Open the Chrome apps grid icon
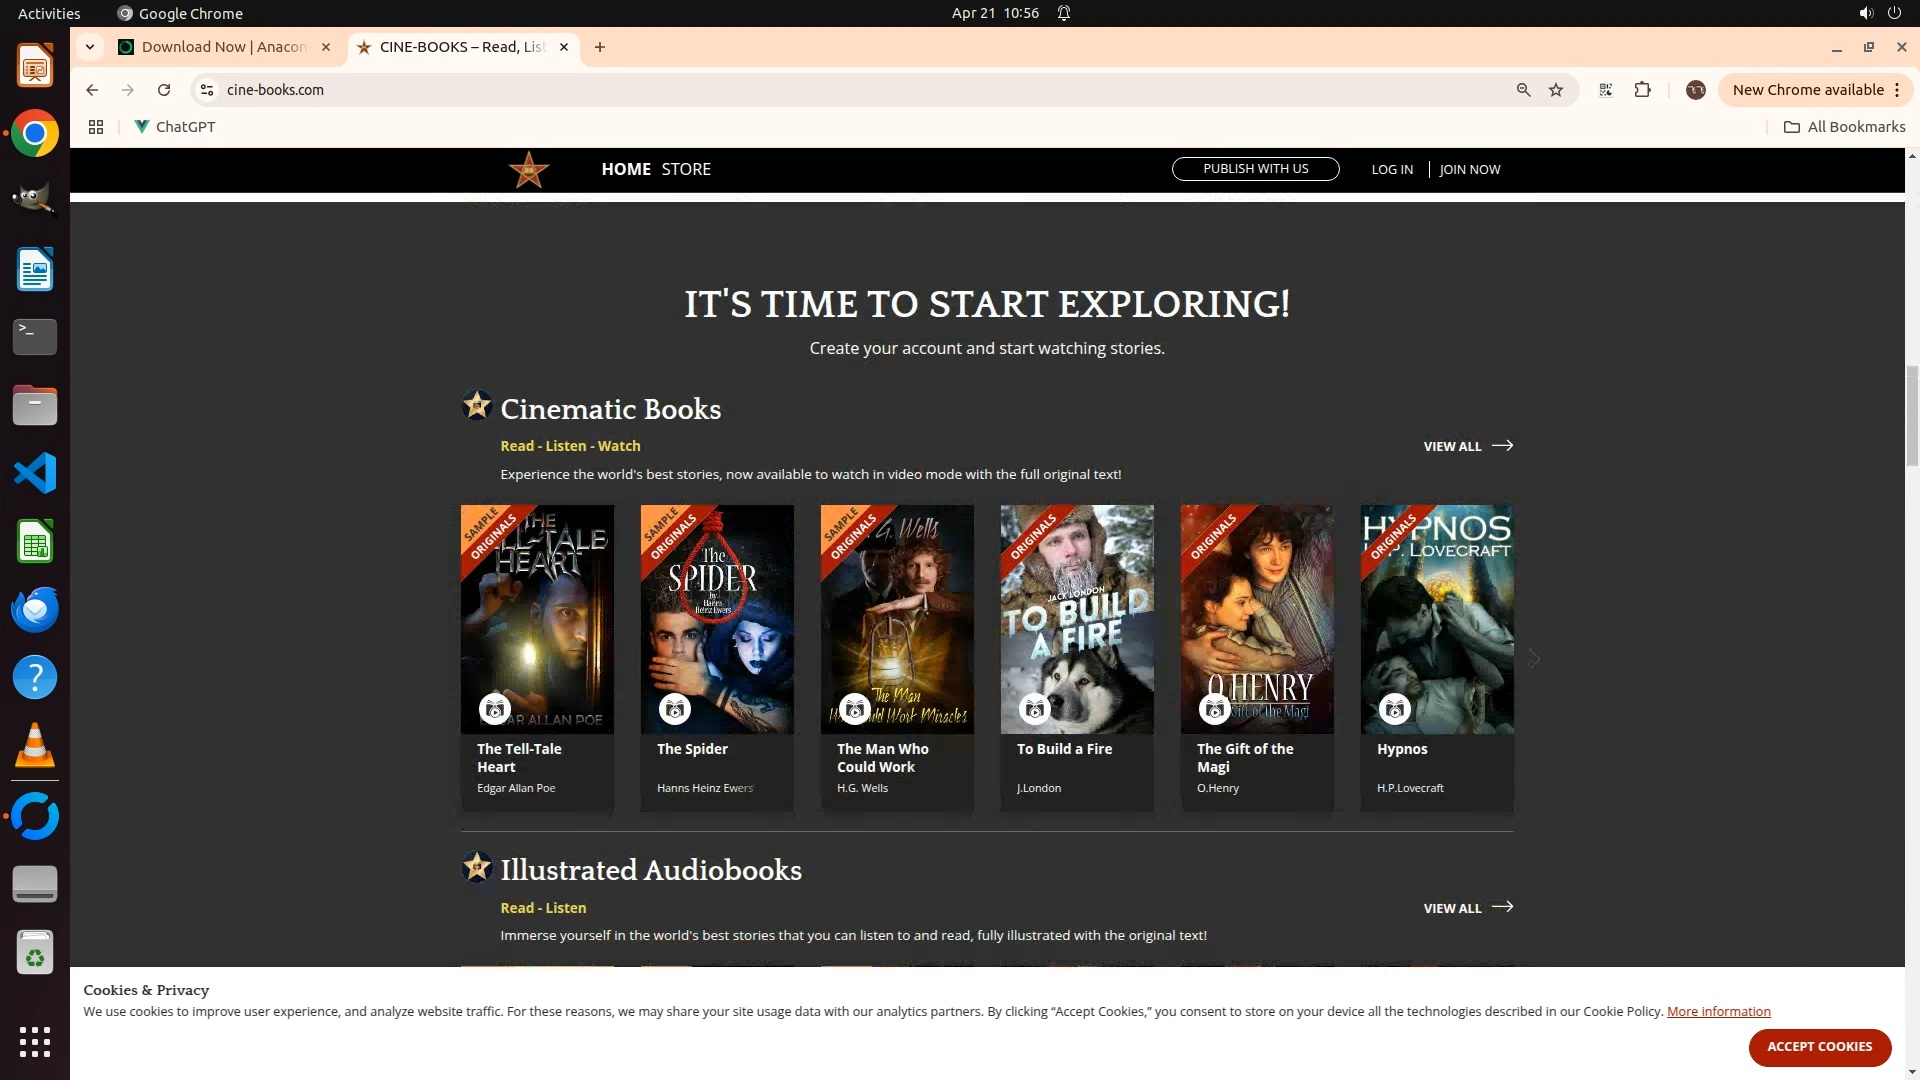The width and height of the screenshot is (1920, 1080). coord(96,127)
